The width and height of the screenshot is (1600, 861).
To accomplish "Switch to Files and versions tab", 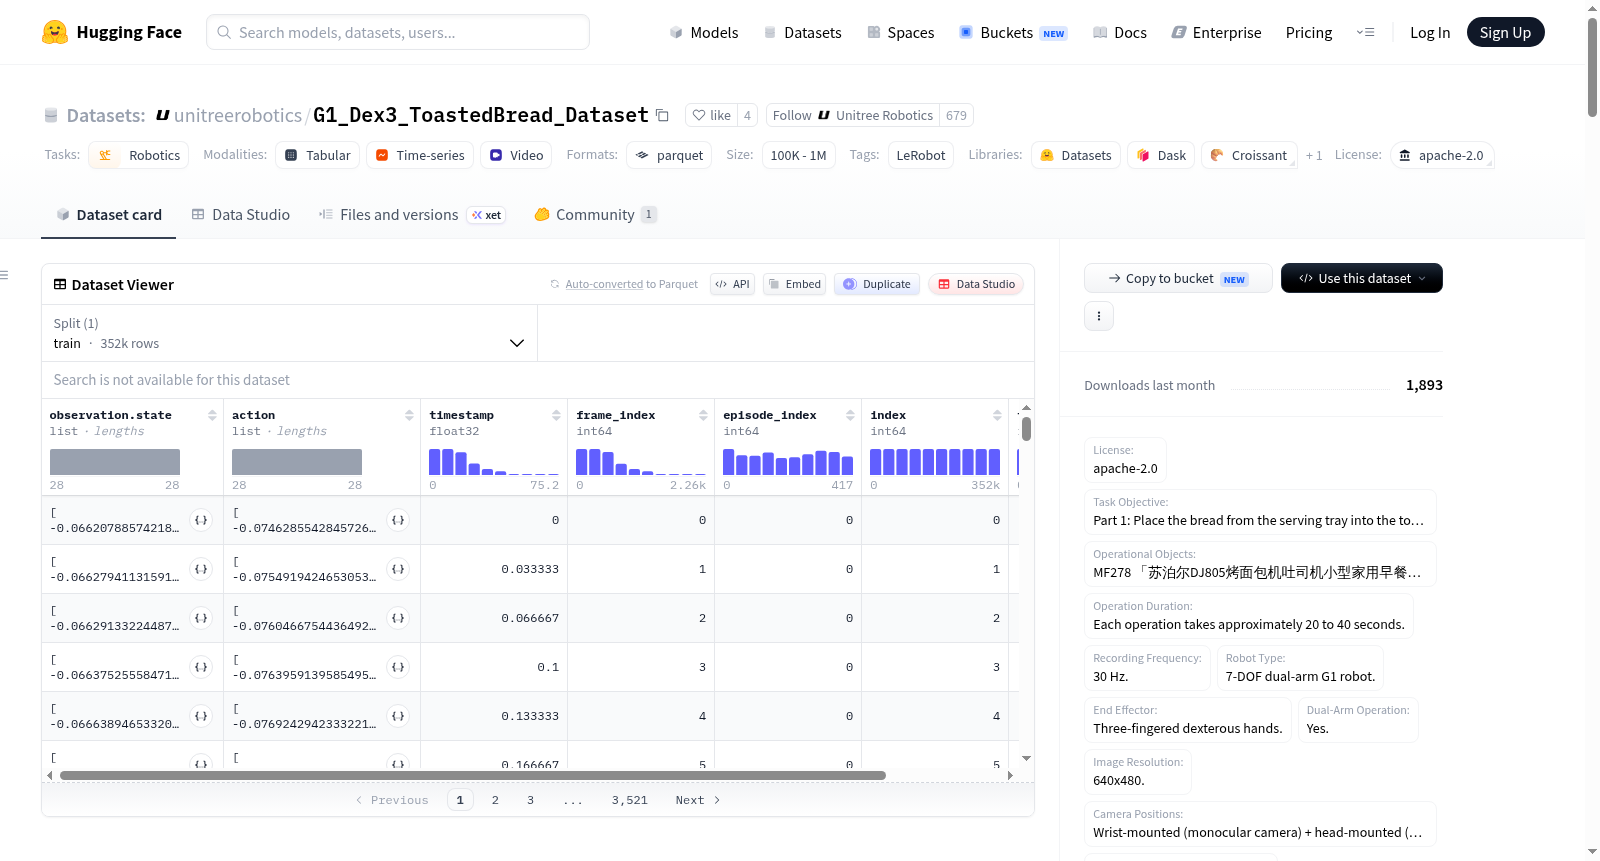I will point(411,214).
